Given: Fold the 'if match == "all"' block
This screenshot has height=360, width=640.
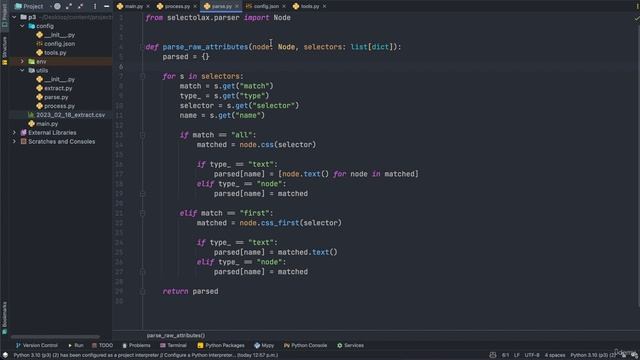Looking at the screenshot, I should pos(142,135).
